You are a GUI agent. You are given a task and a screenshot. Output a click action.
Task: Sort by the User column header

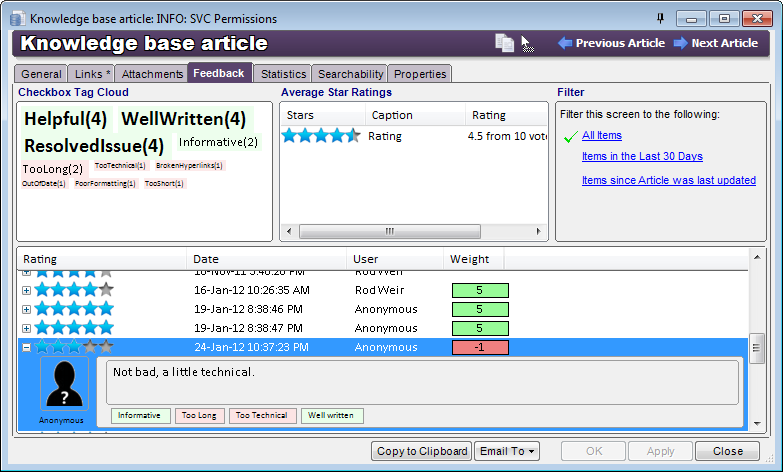(x=395, y=259)
